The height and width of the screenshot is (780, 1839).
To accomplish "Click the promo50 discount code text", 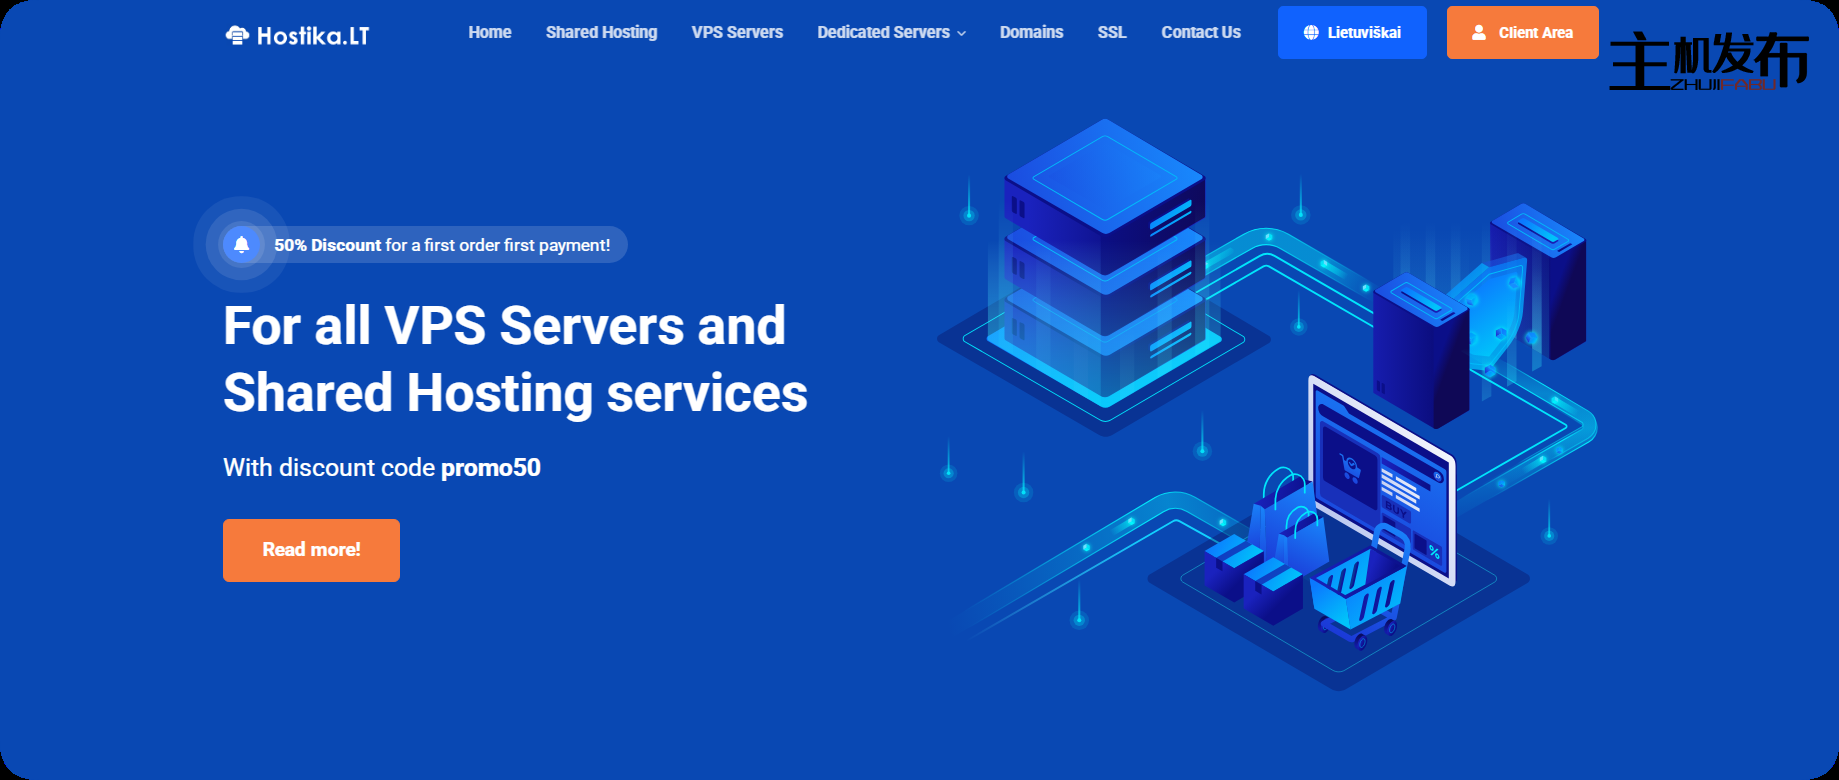I will click(x=490, y=468).
